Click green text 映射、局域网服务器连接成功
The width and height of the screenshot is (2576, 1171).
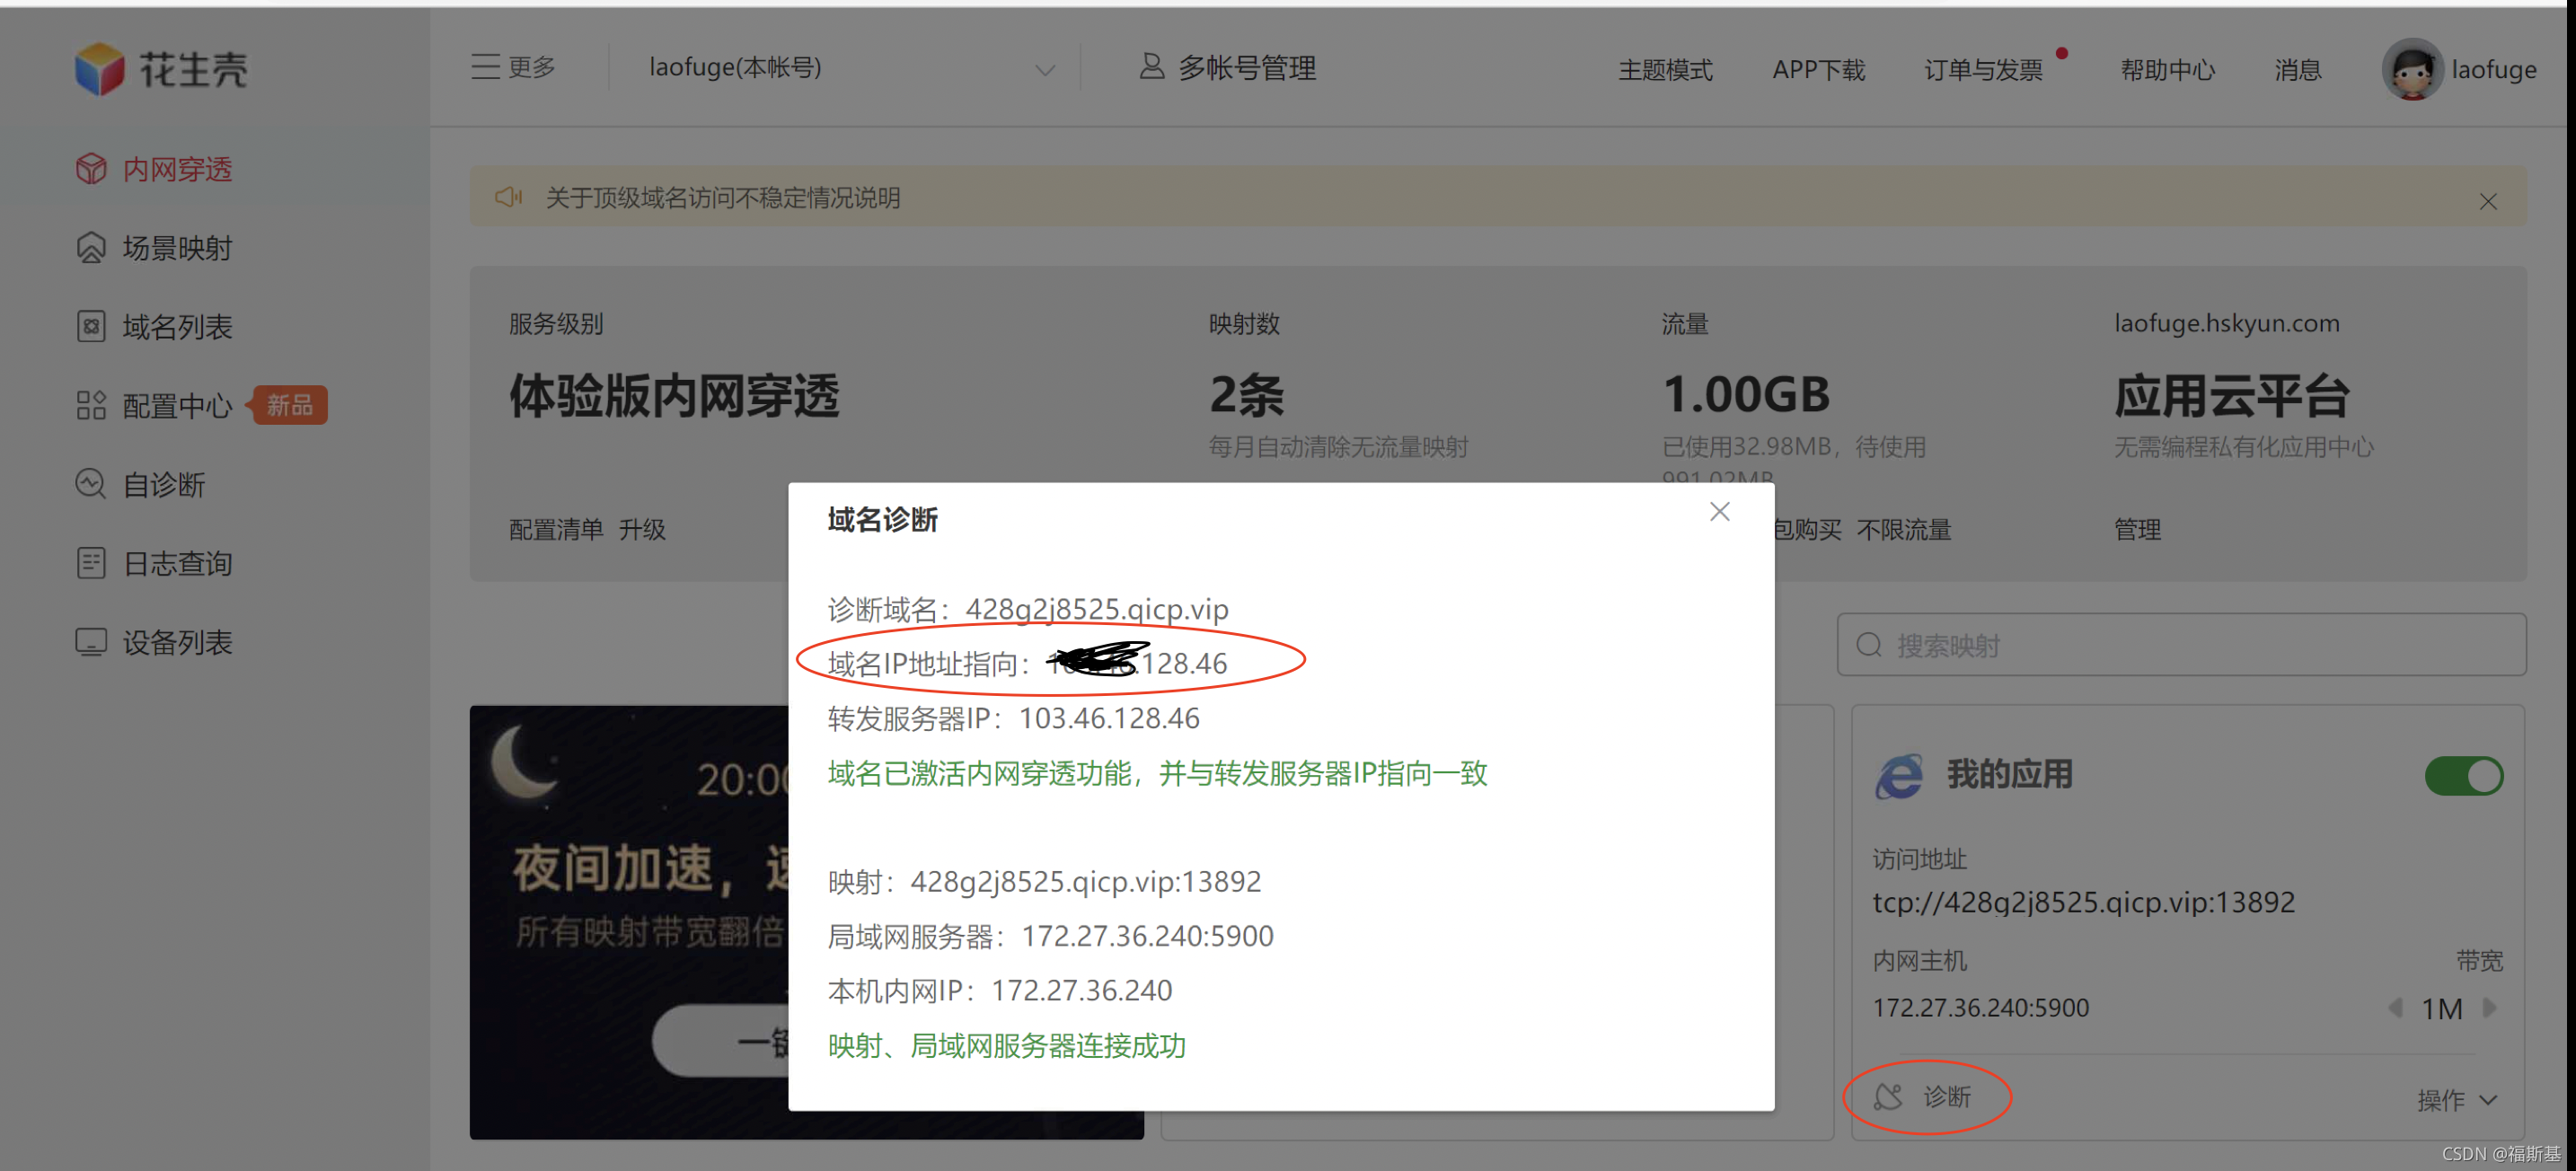click(x=1006, y=1045)
